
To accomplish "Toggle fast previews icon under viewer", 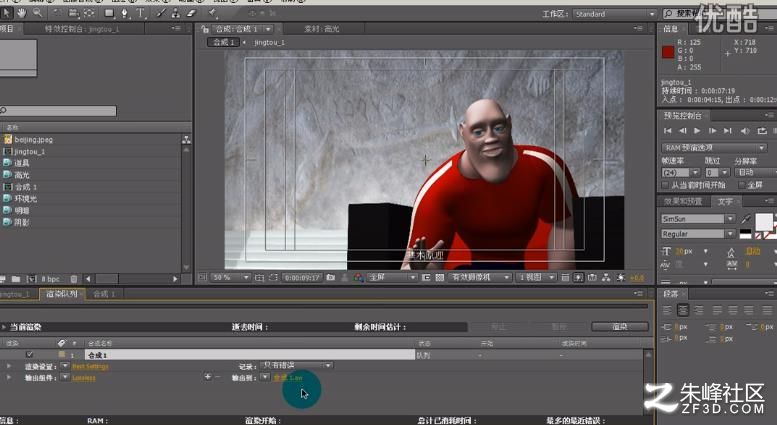I will click(578, 278).
